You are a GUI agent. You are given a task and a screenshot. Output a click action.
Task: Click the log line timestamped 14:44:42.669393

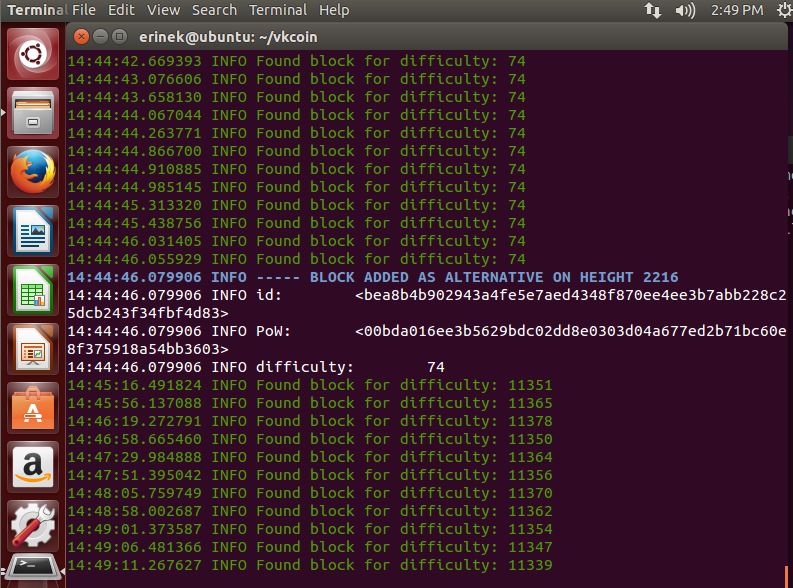click(x=296, y=61)
